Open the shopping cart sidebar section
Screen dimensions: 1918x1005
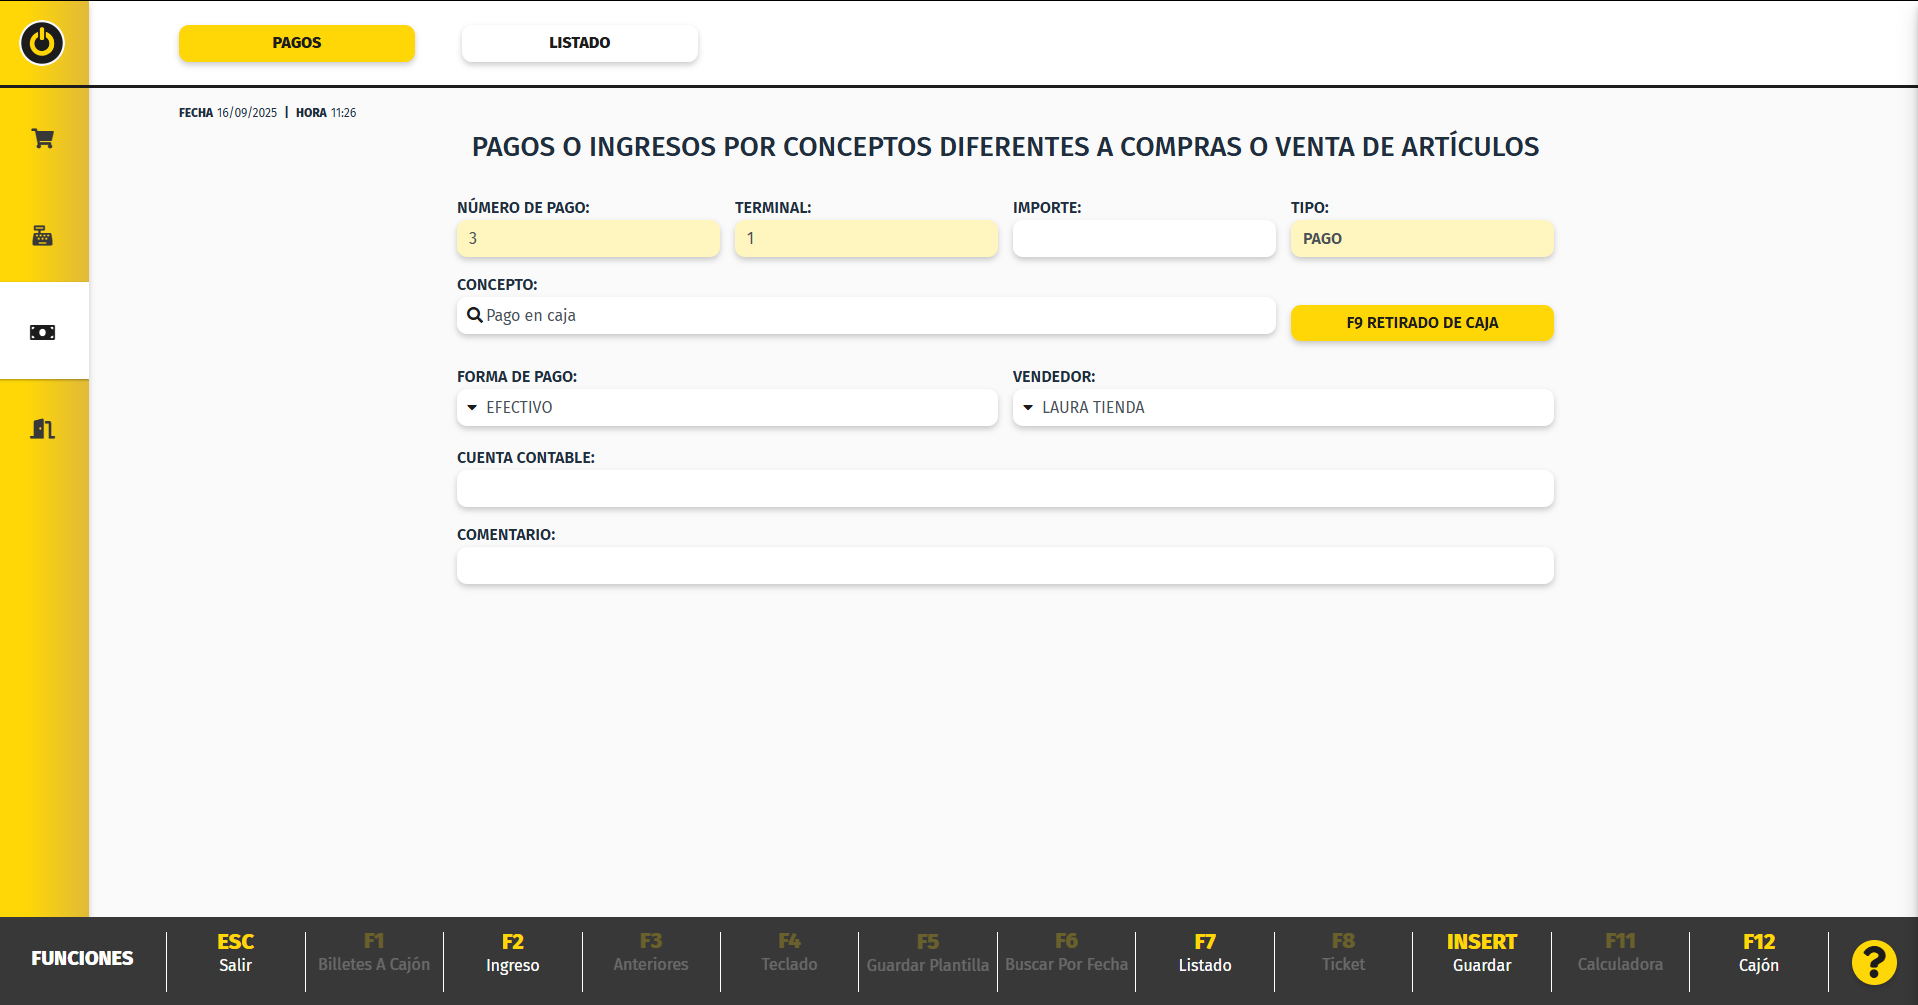[43, 138]
